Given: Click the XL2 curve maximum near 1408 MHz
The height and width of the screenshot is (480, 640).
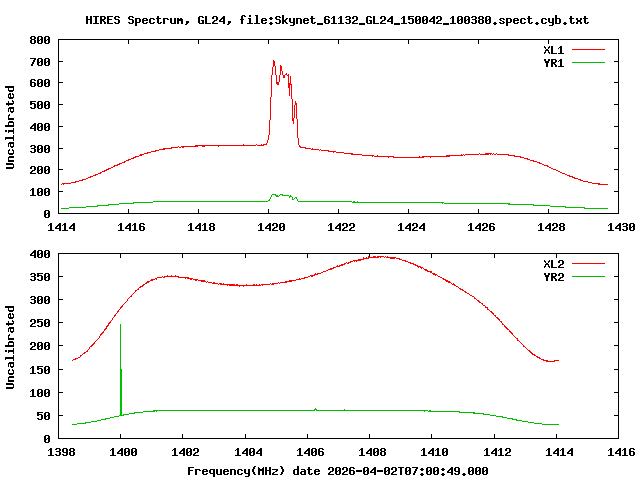Looking at the screenshot, I should pos(380,257).
